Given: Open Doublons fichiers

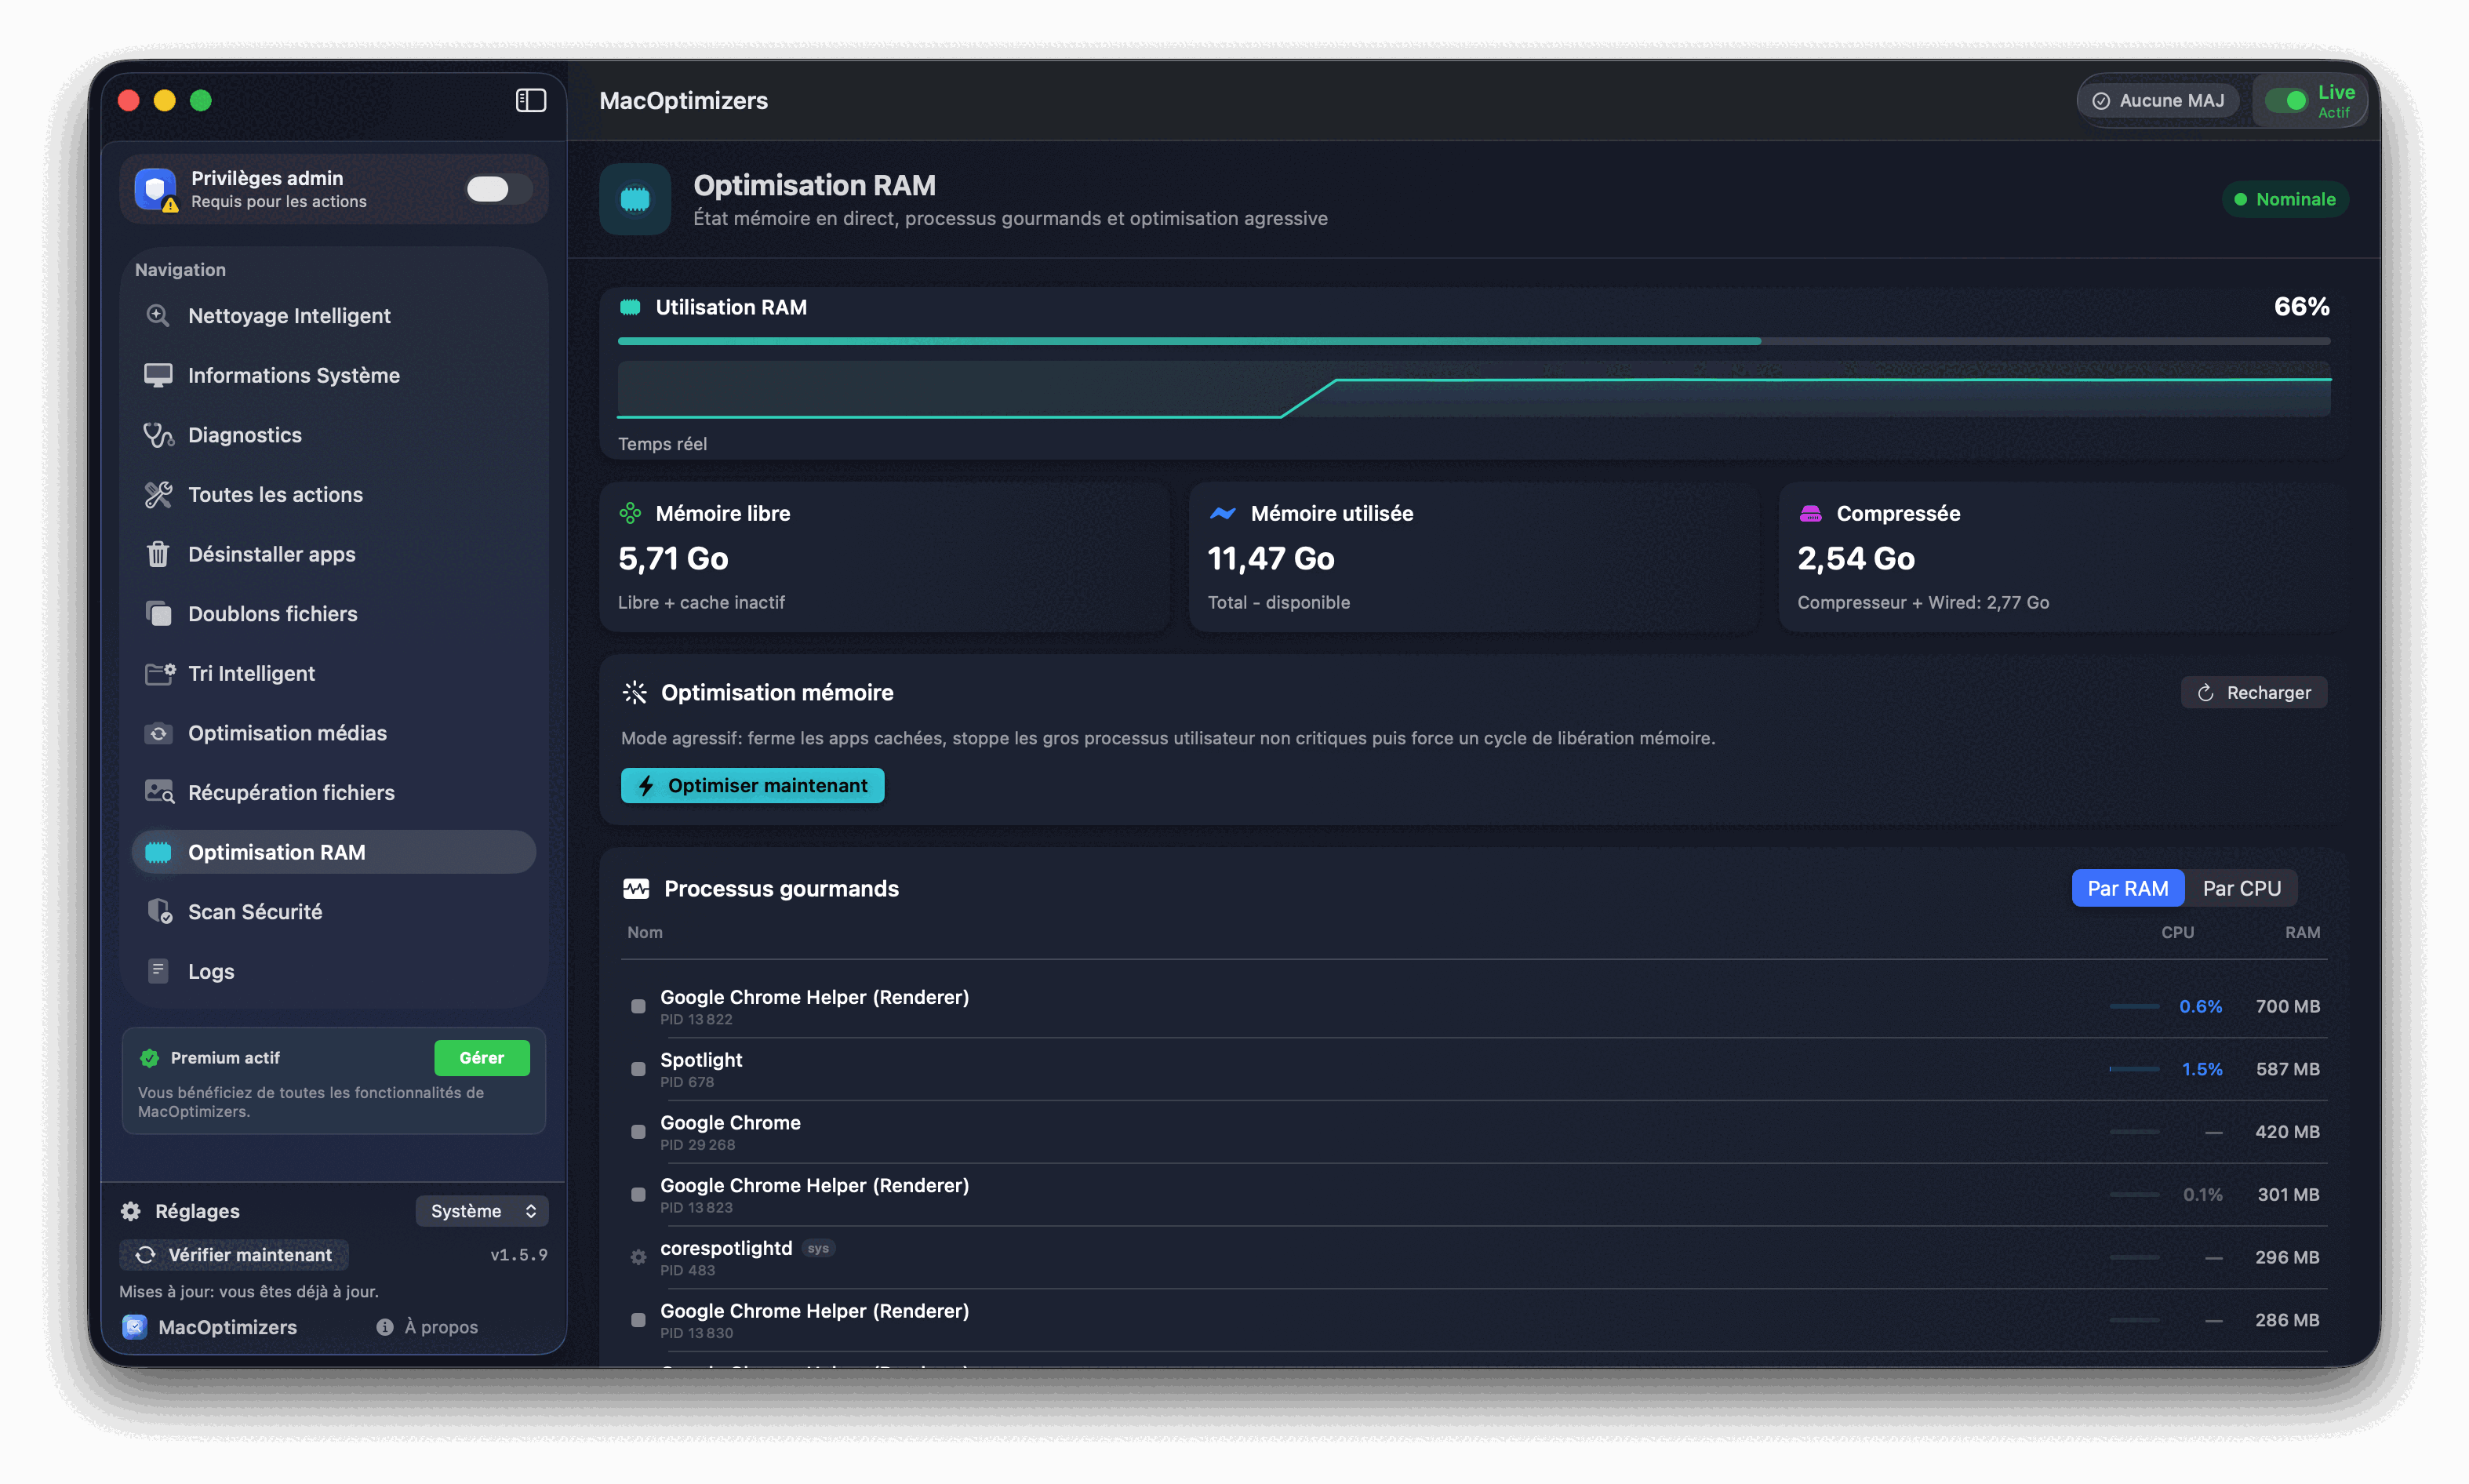Looking at the screenshot, I should tap(273, 613).
